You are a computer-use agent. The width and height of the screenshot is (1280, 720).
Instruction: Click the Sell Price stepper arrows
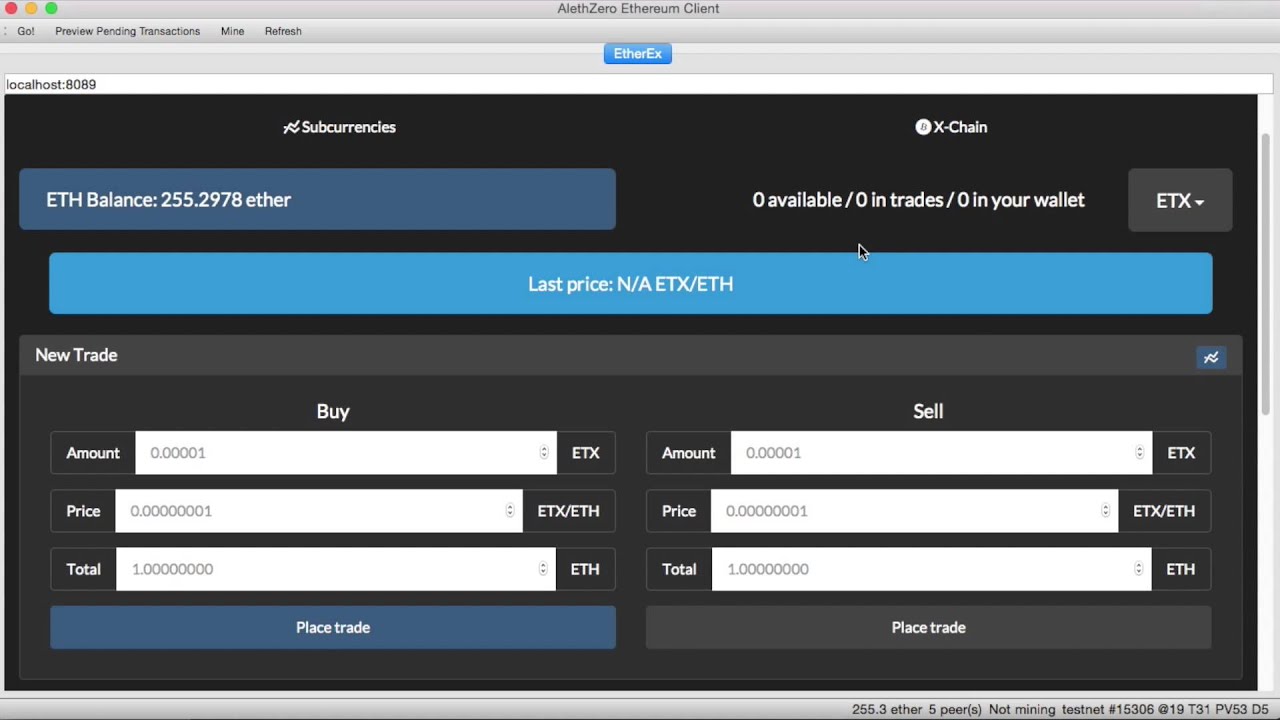tap(1105, 511)
